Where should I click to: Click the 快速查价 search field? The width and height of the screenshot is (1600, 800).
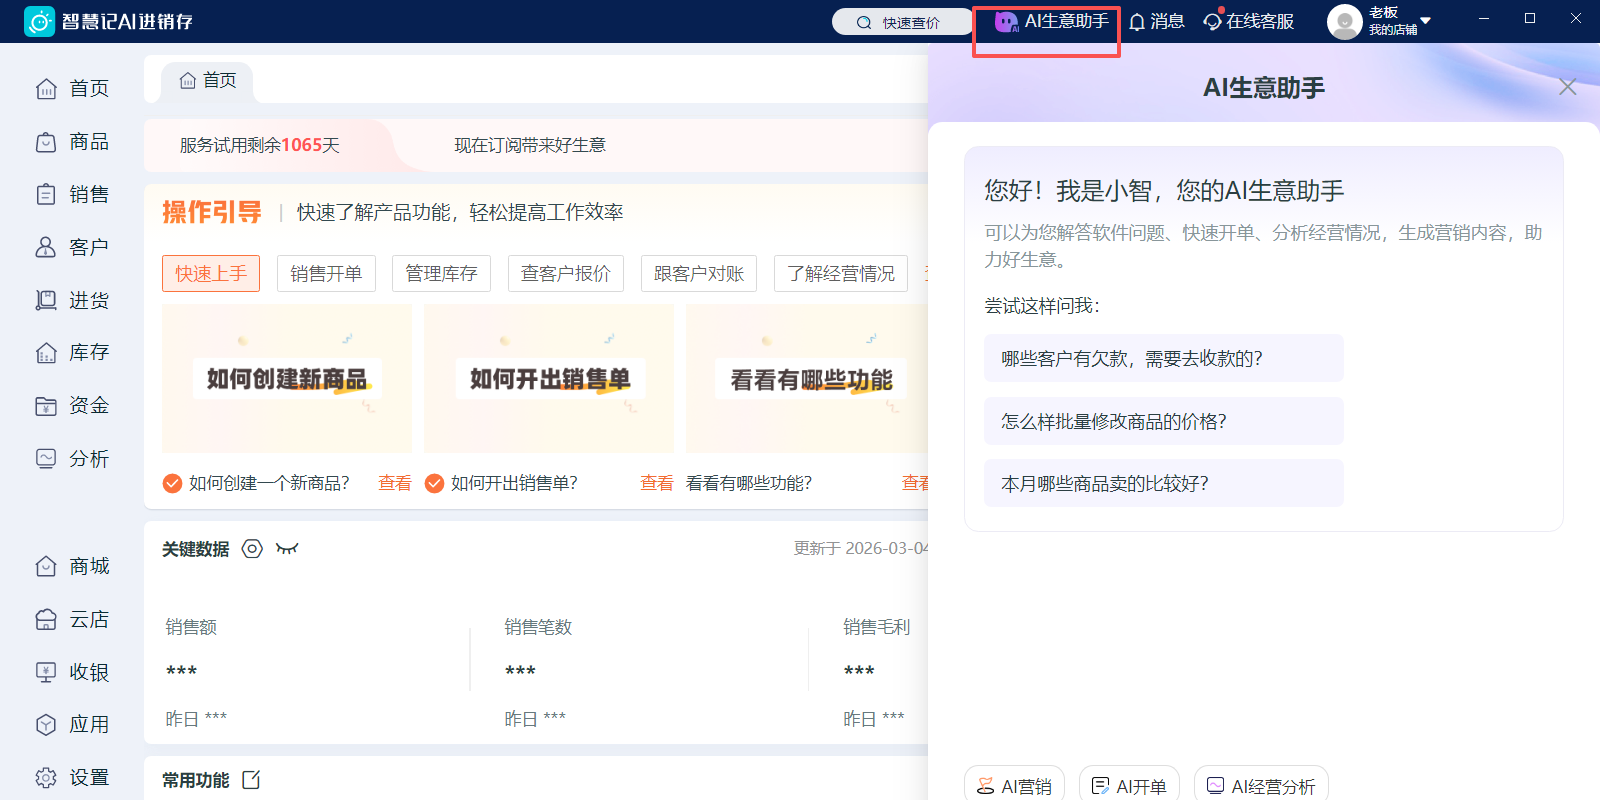902,22
